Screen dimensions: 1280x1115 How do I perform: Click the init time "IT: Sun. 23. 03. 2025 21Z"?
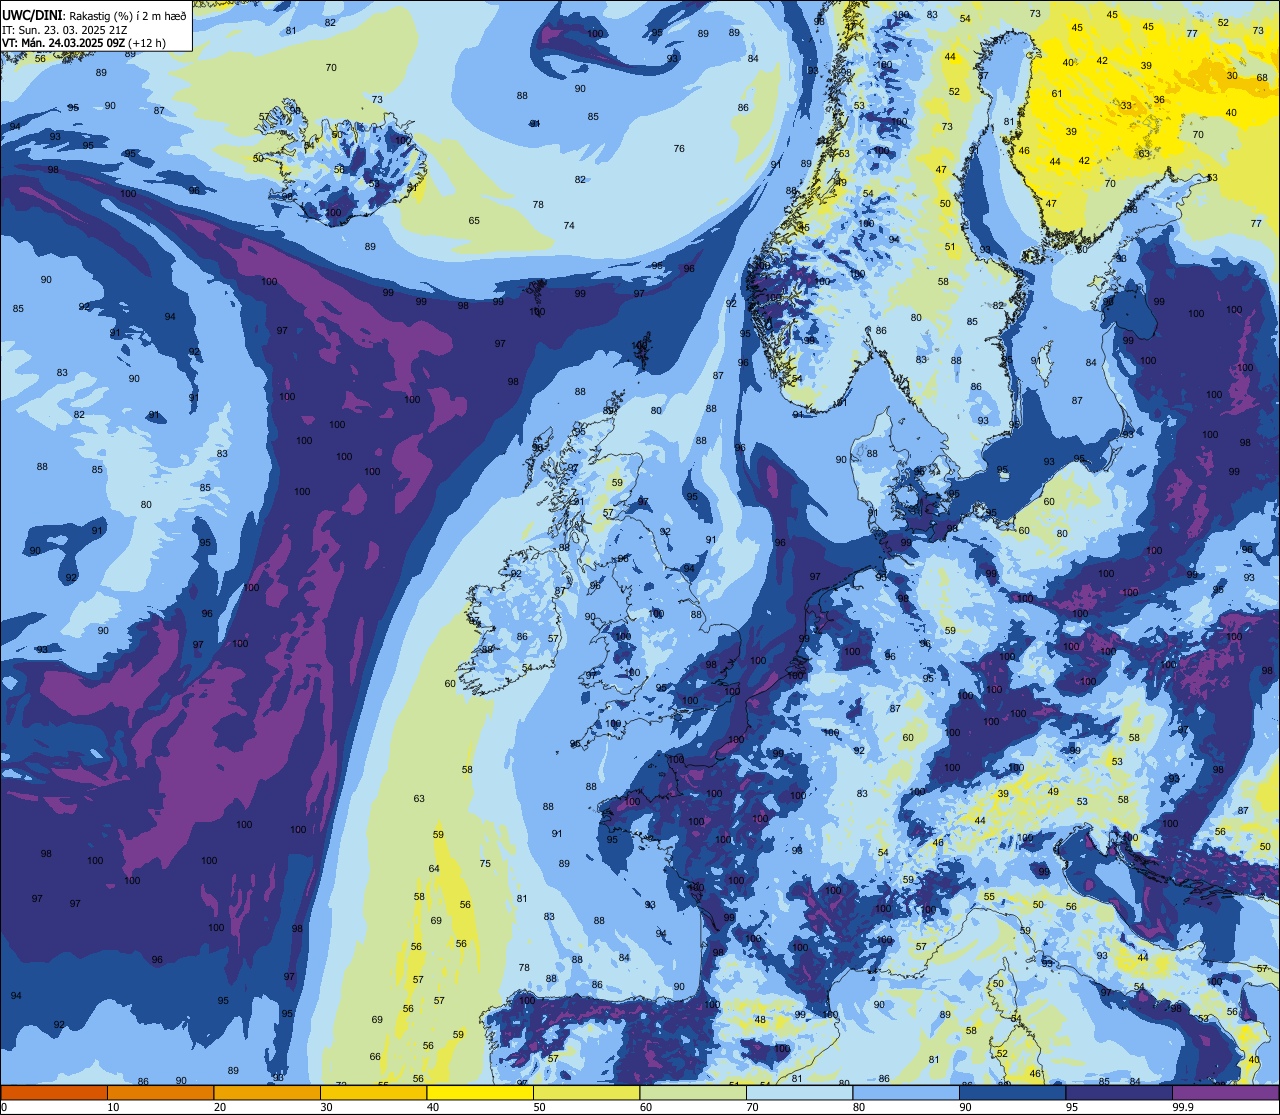click(64, 30)
